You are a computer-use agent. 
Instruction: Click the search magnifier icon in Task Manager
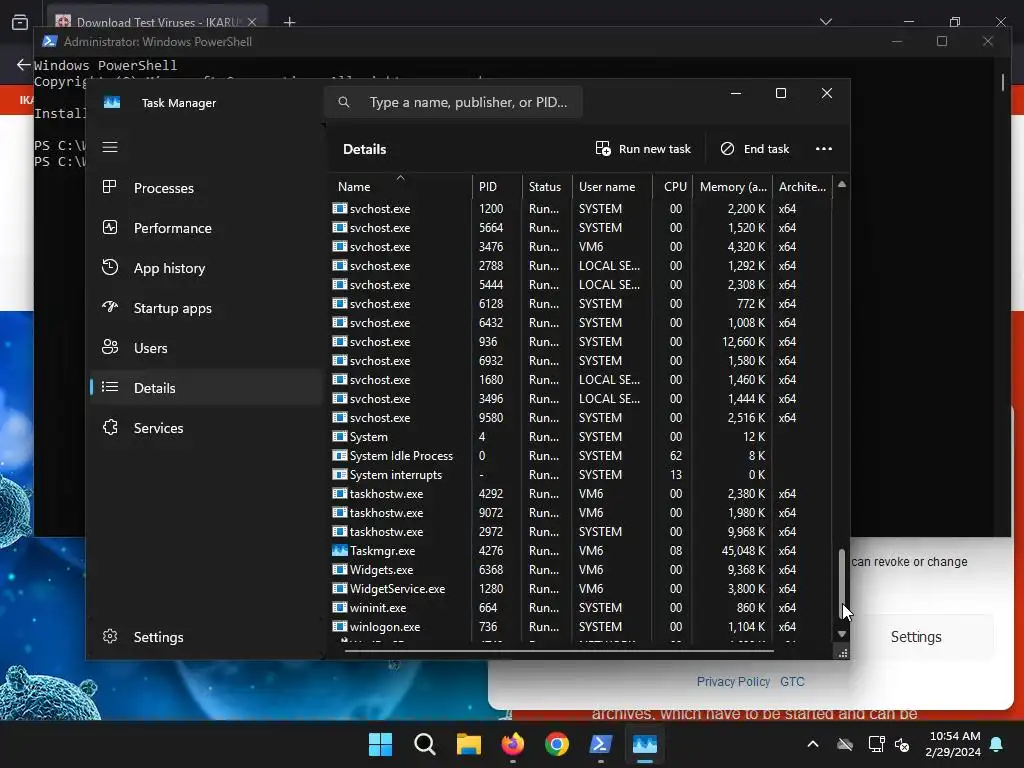pos(344,103)
